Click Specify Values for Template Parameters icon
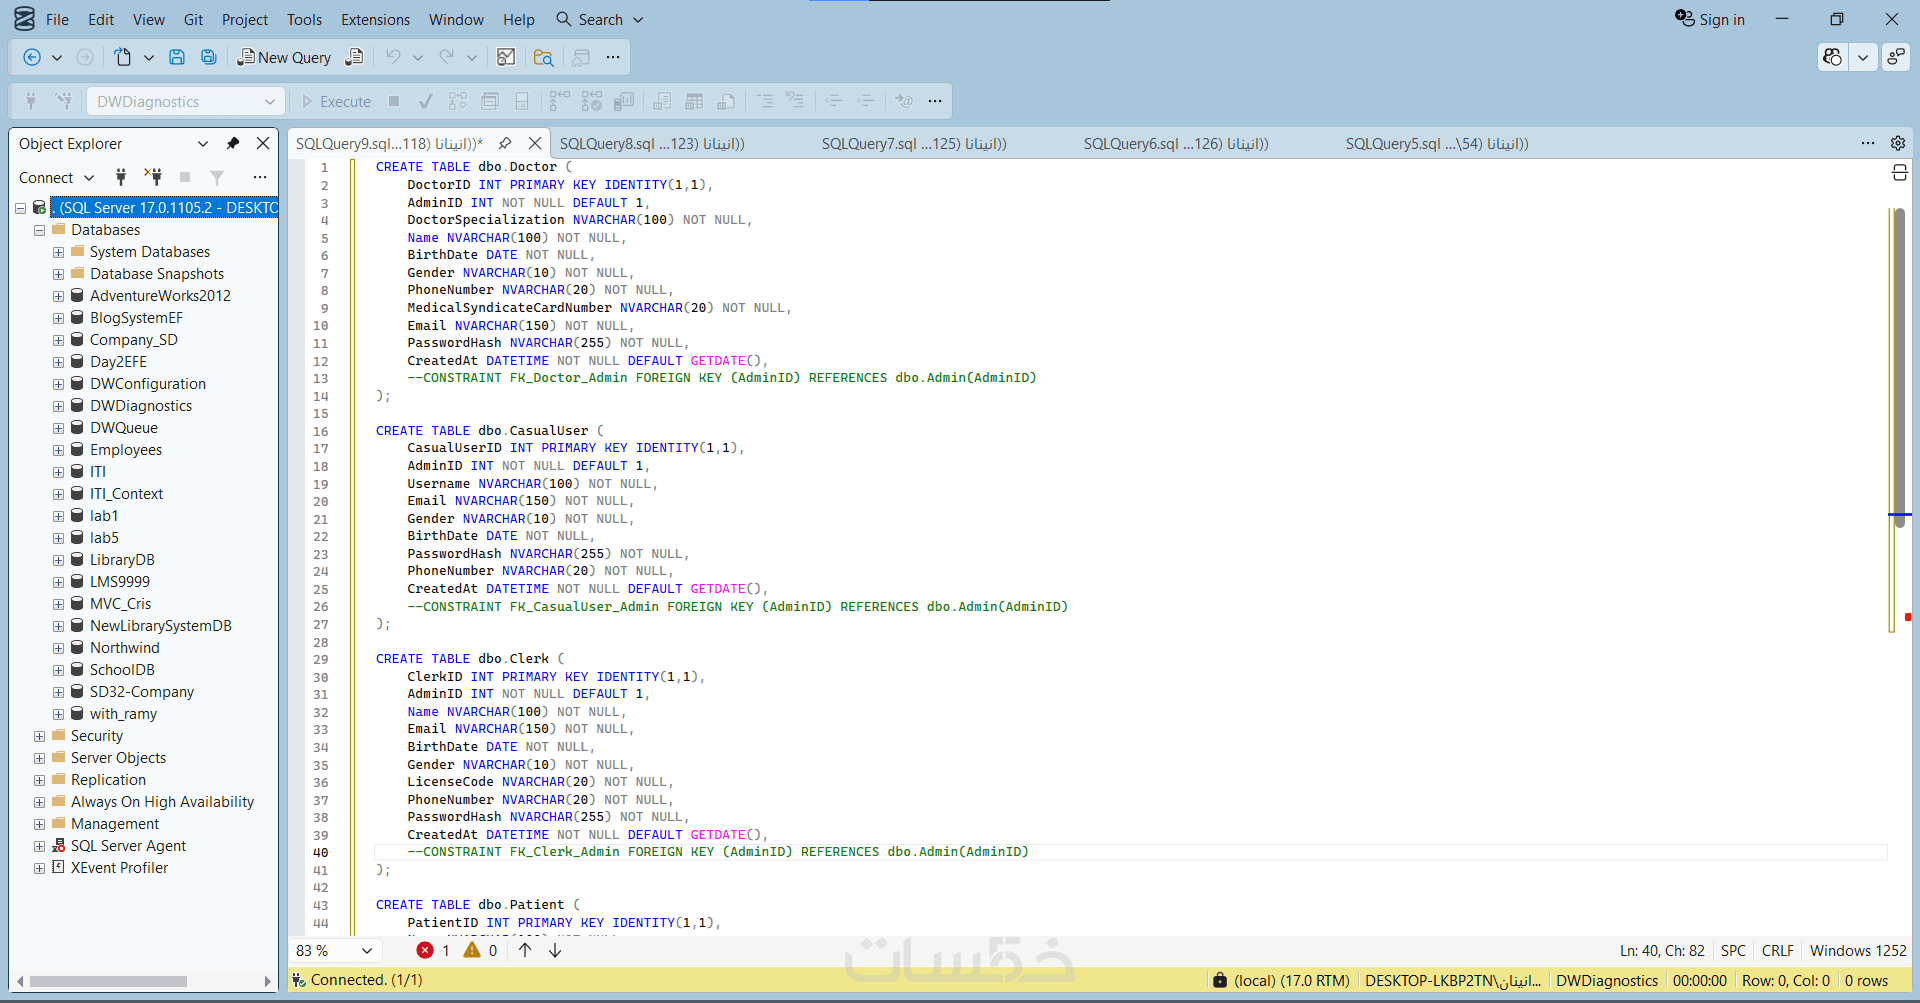1920x1003 pixels. 904,101
